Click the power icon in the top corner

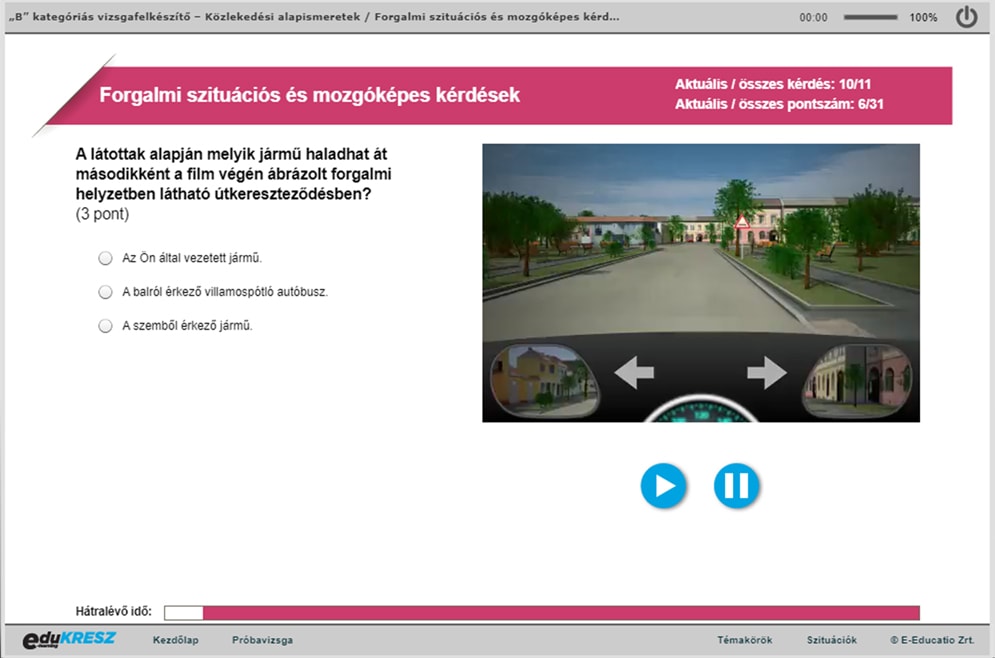coord(966,17)
